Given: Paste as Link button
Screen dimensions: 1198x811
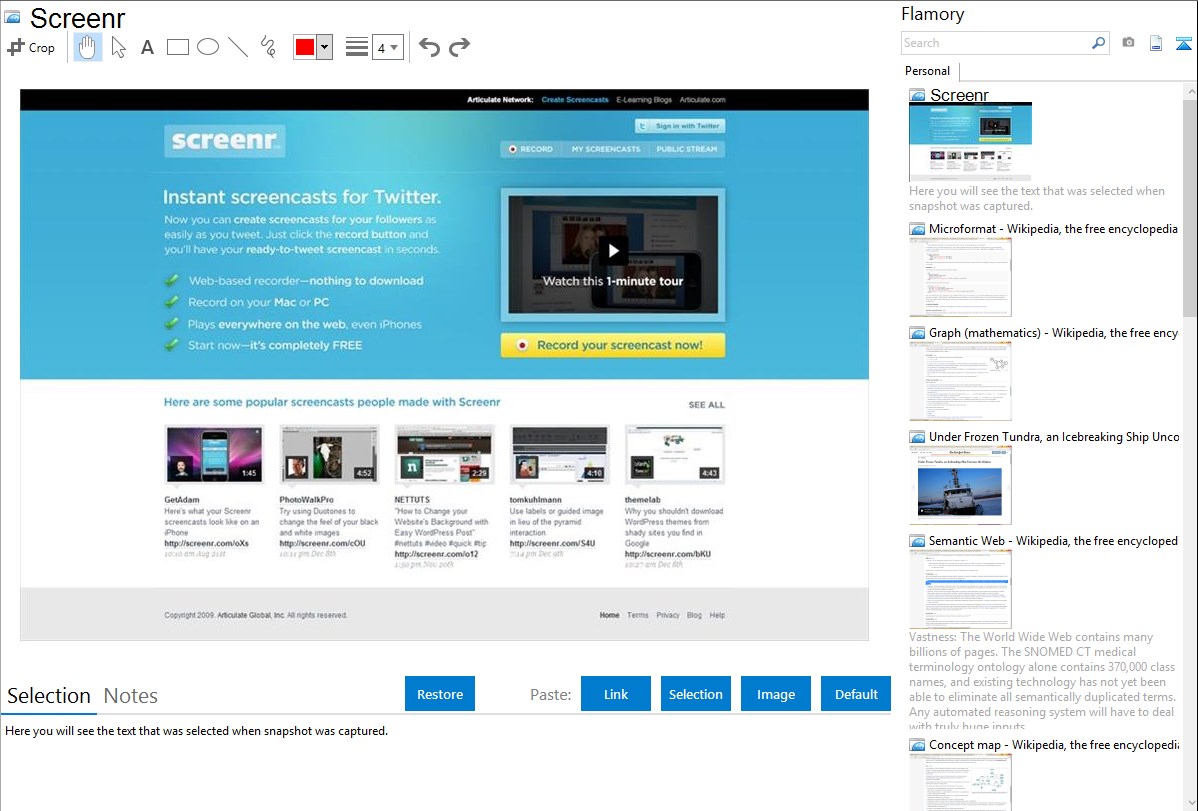Looking at the screenshot, I should click(x=616, y=694).
